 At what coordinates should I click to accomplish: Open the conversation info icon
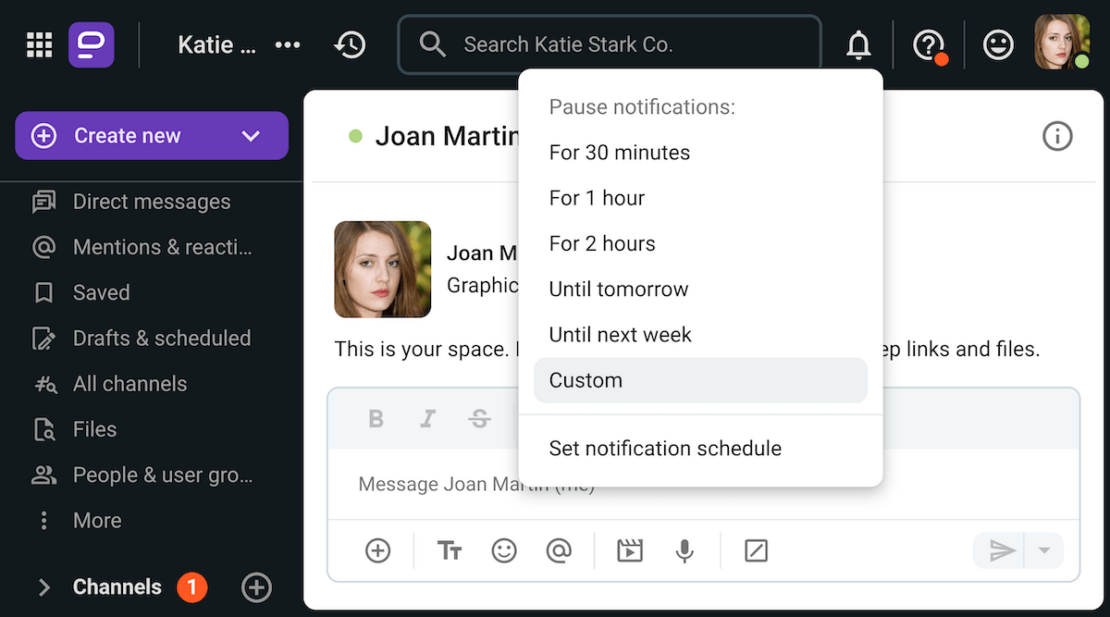coord(1057,136)
